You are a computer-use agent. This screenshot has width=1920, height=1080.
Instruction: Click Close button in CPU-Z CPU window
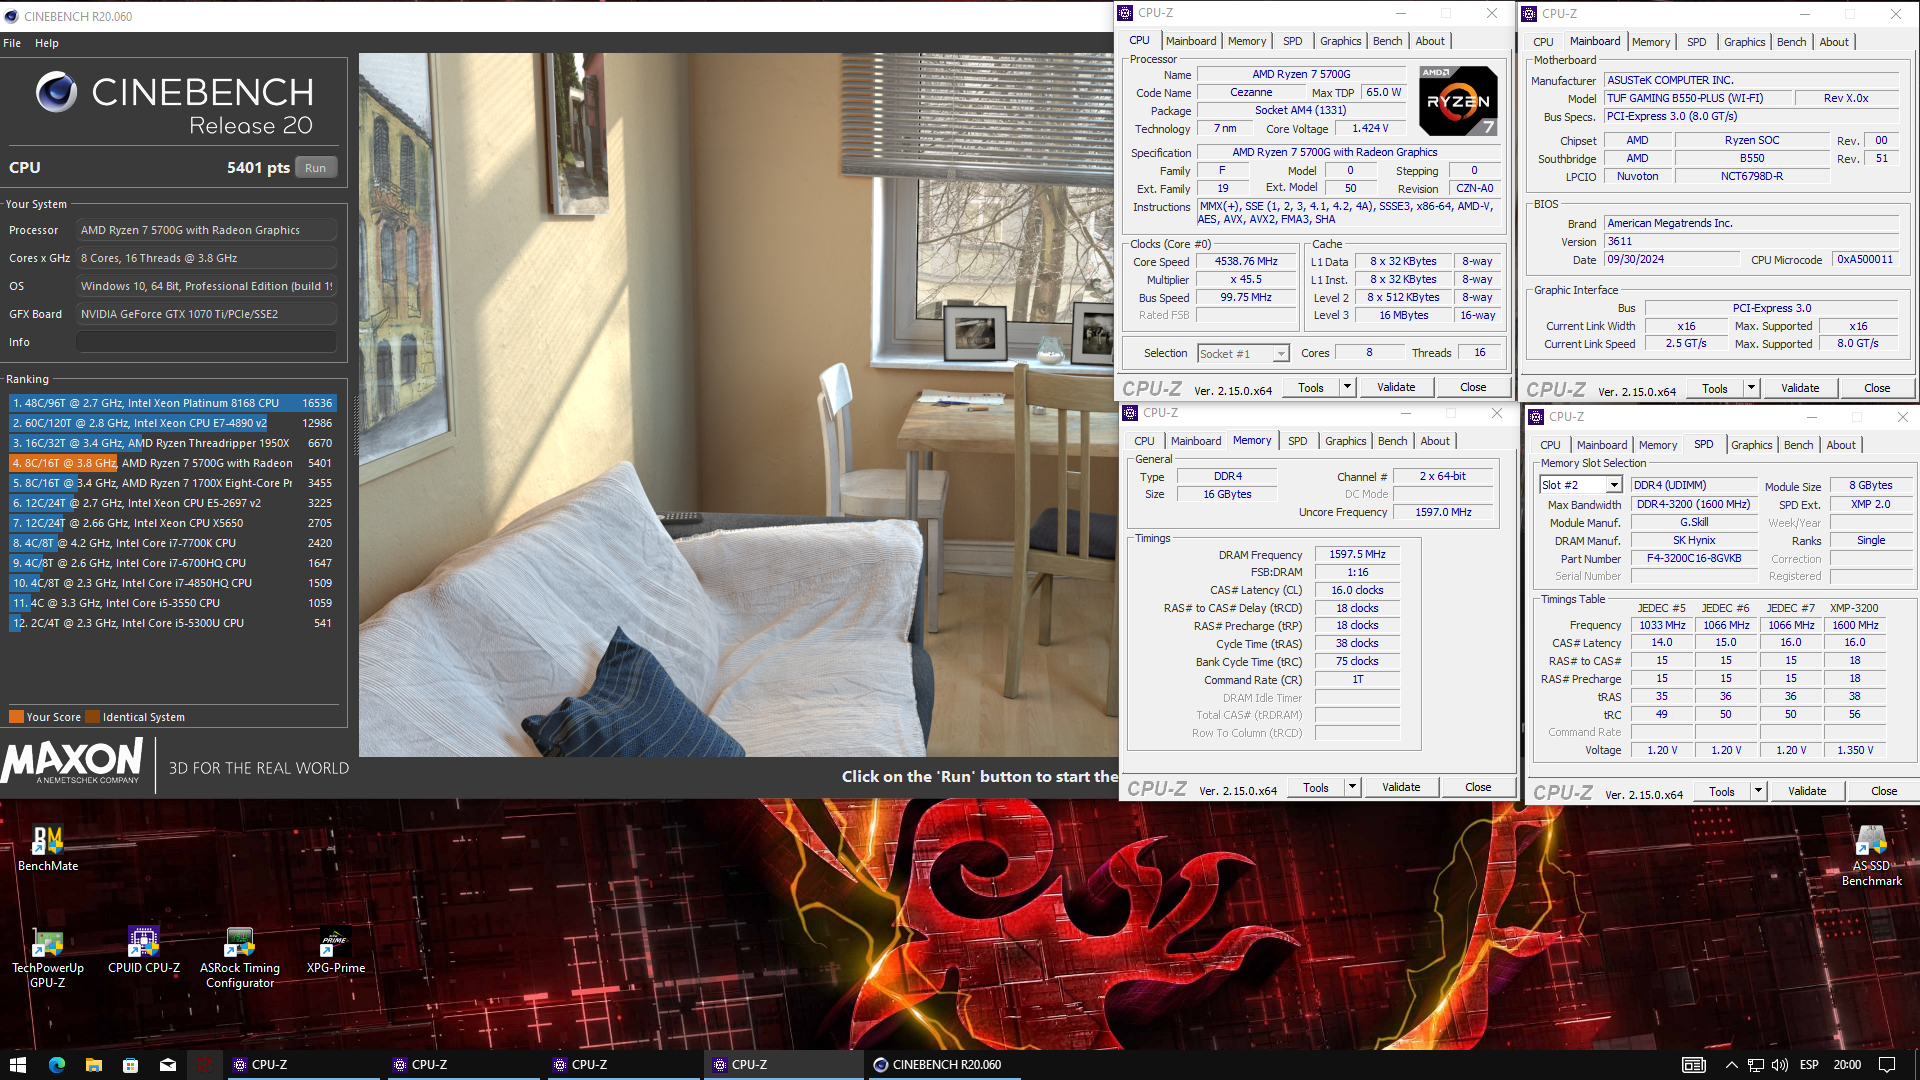1473,387
